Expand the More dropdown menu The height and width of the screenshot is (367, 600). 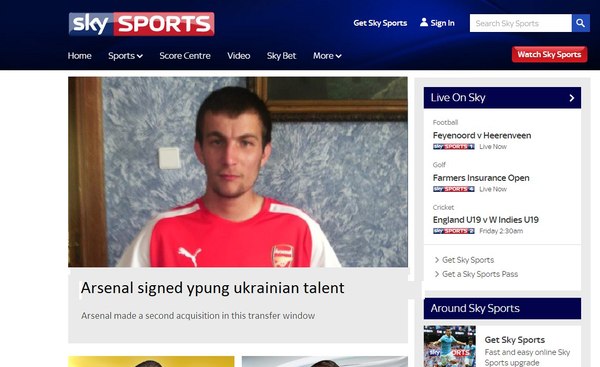point(327,56)
